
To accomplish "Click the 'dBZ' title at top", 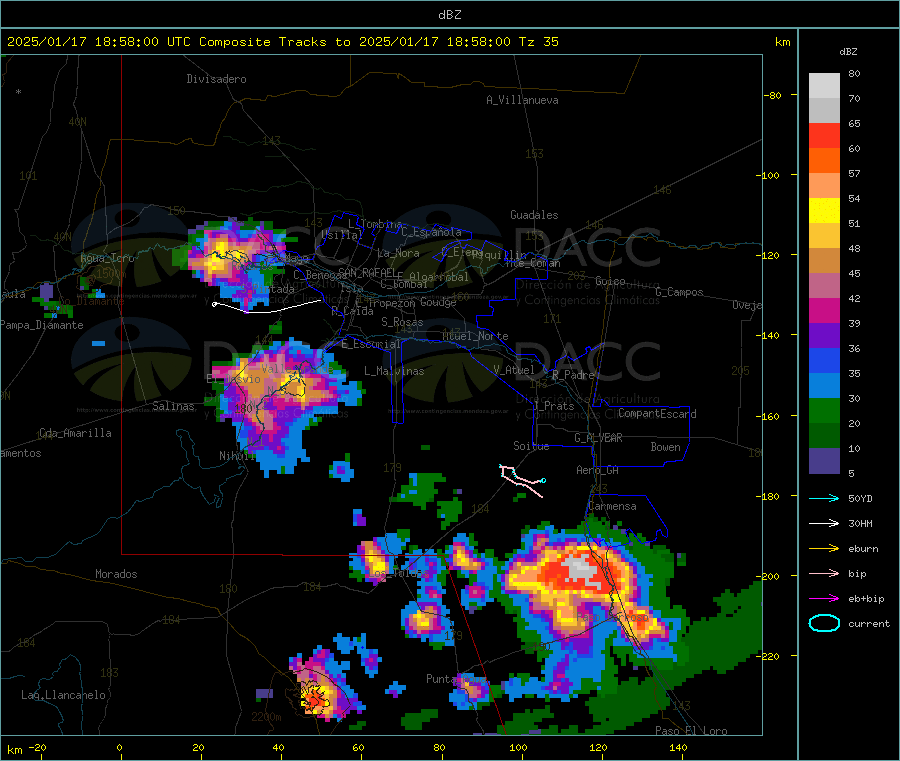I will [x=449, y=14].
